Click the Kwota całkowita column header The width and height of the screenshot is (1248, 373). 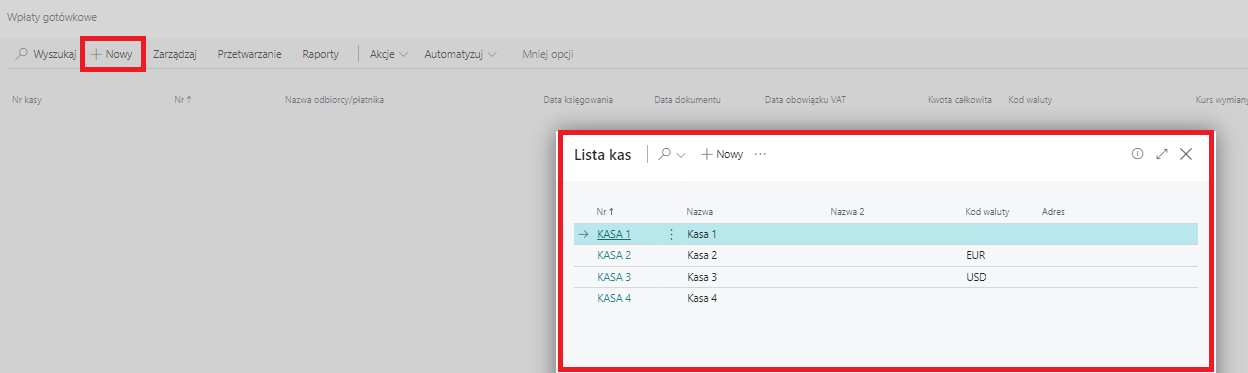point(960,100)
